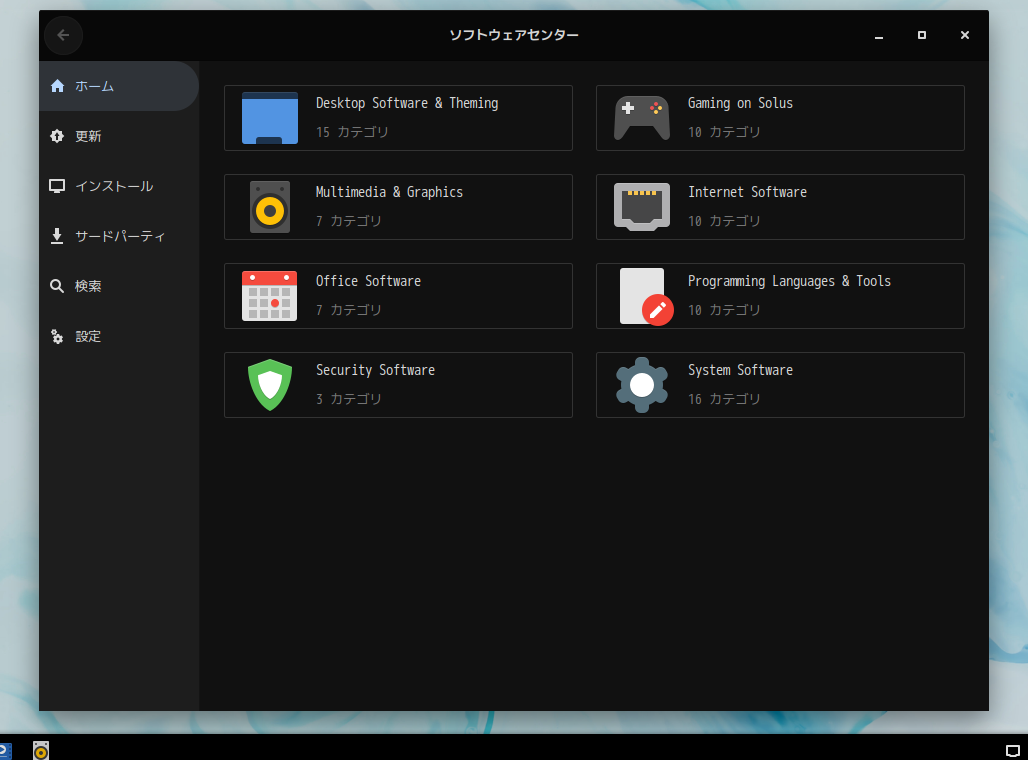Click the settings gears icon in sidebar

[57, 336]
